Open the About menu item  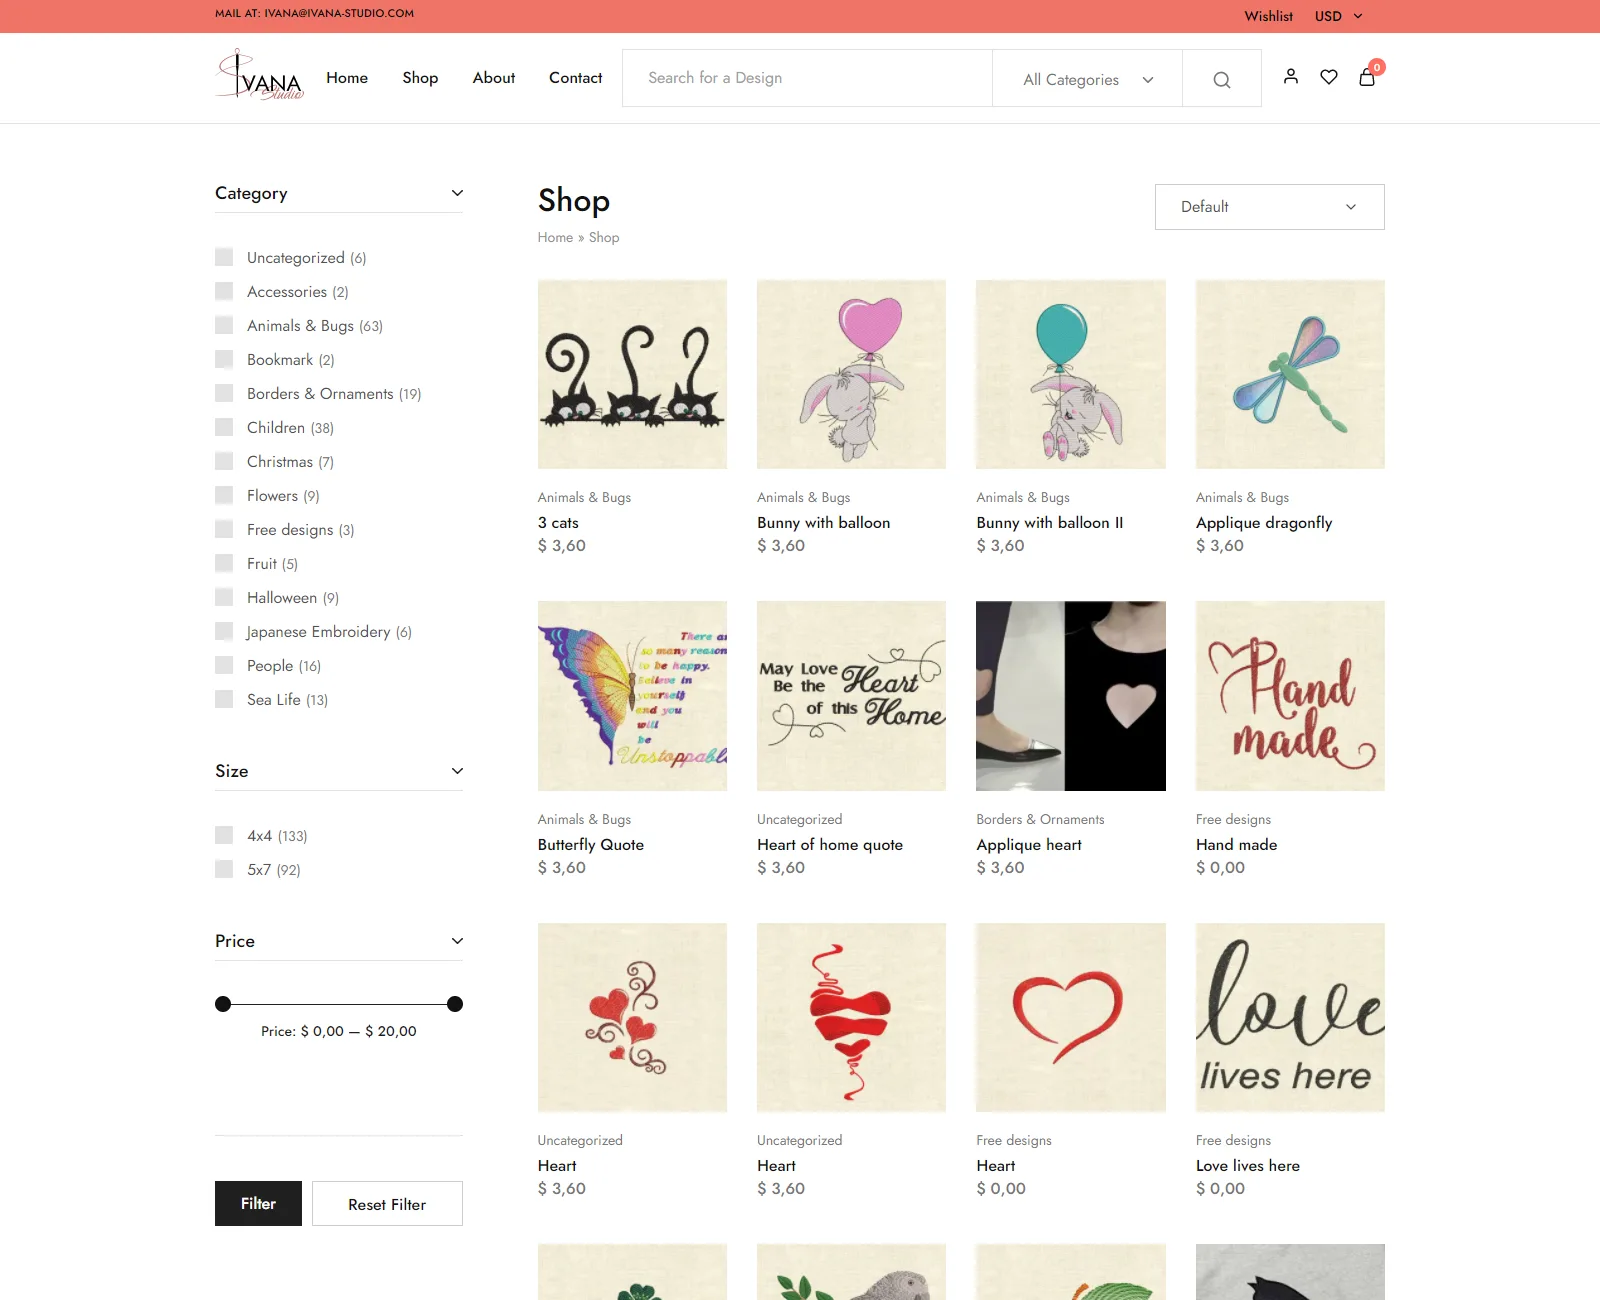click(x=494, y=78)
